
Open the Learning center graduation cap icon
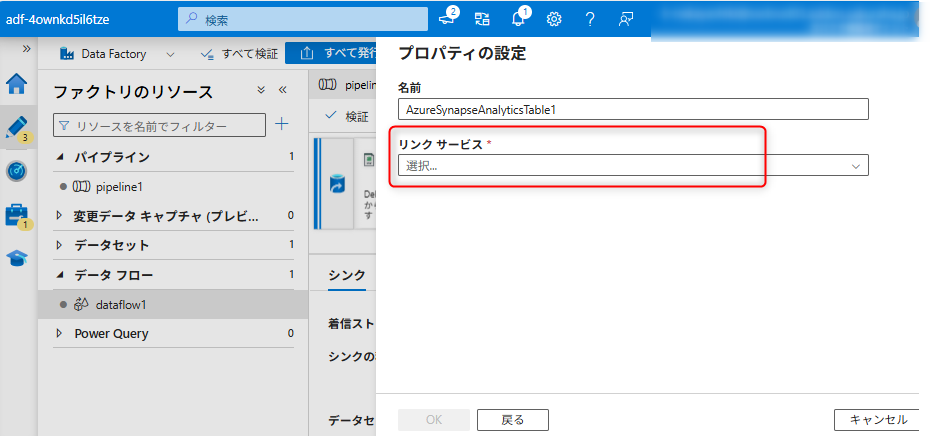tap(17, 258)
